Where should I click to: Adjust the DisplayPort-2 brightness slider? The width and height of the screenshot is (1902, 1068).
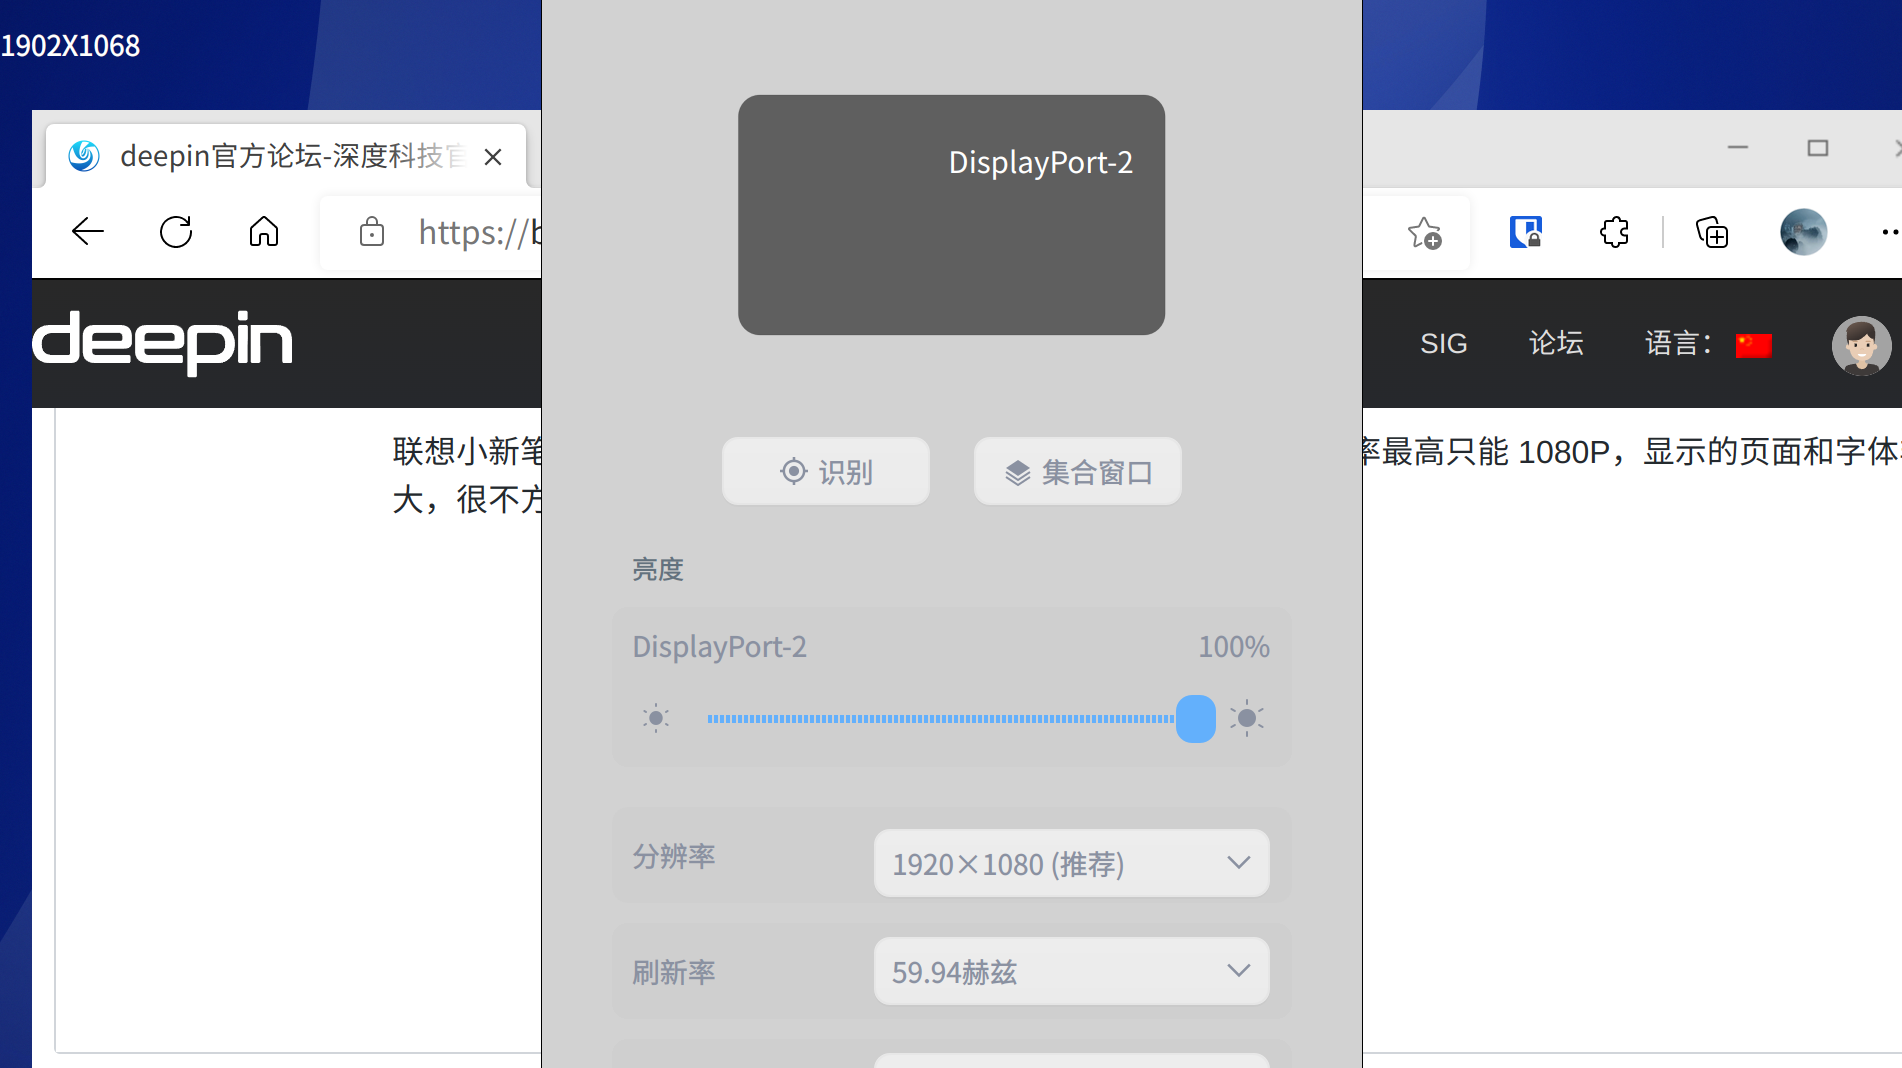[x=1195, y=719]
